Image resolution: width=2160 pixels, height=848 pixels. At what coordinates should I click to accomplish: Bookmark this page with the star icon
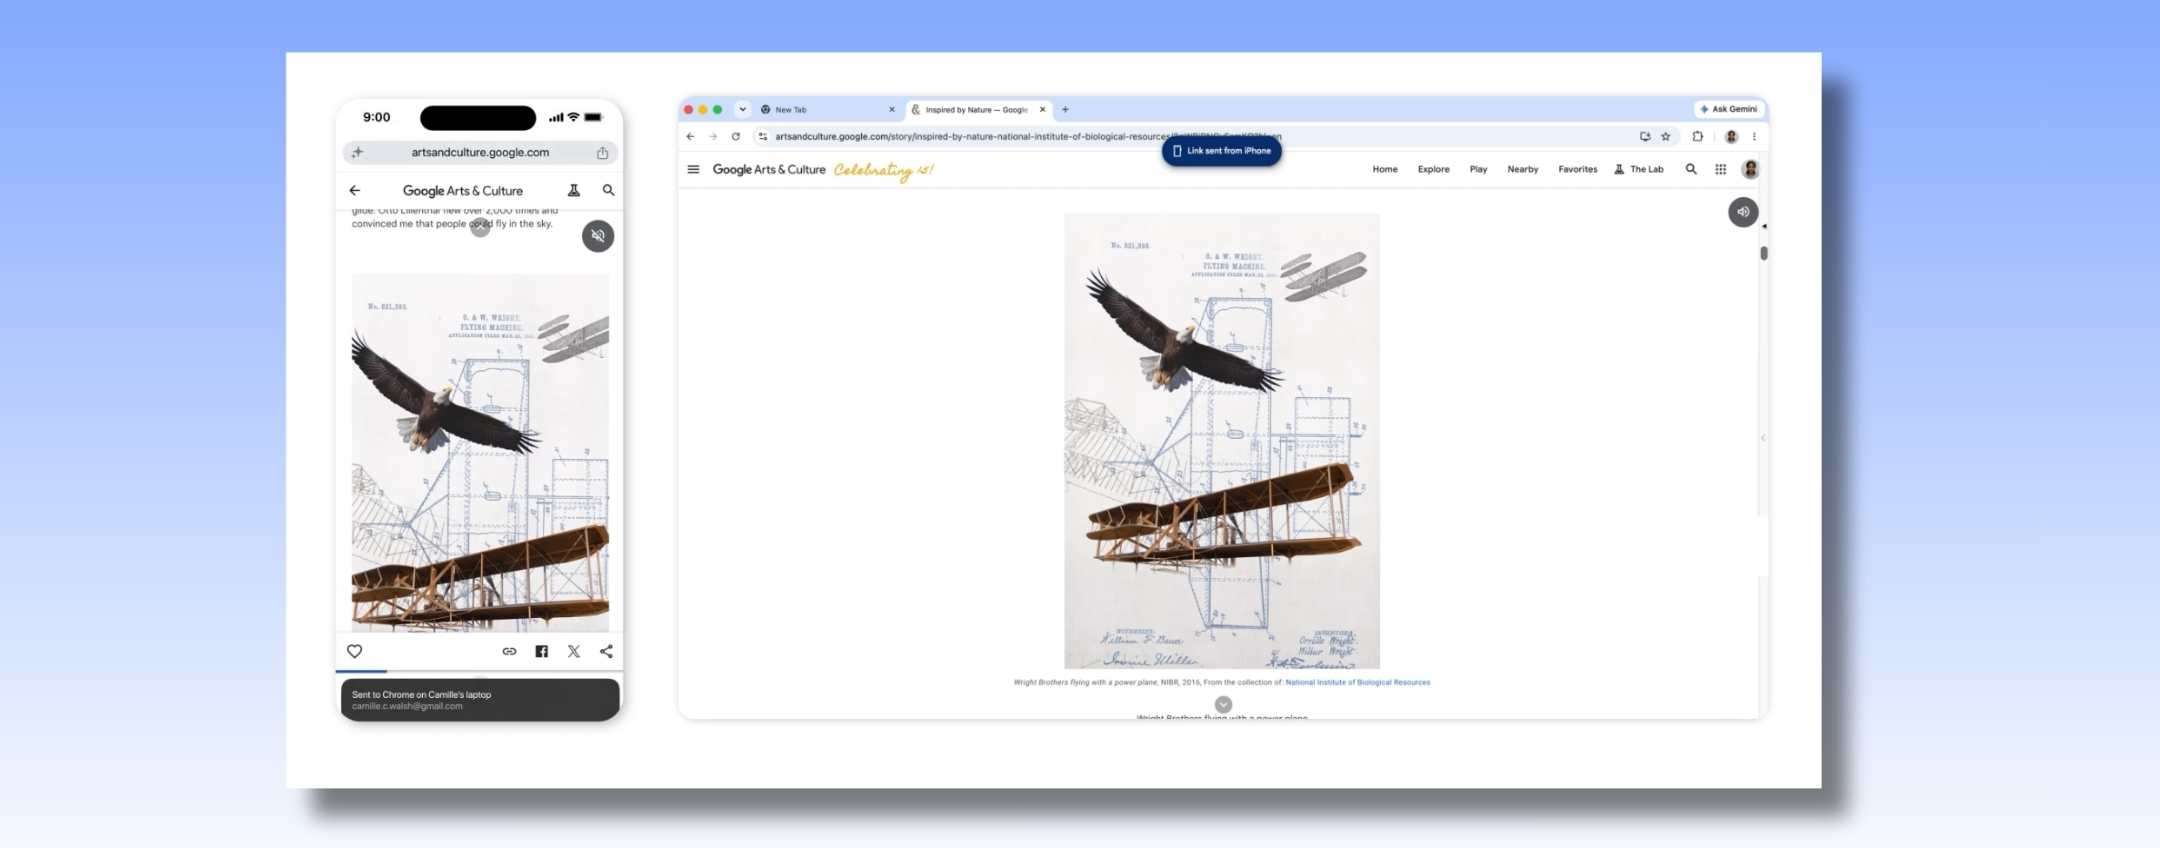1666,137
